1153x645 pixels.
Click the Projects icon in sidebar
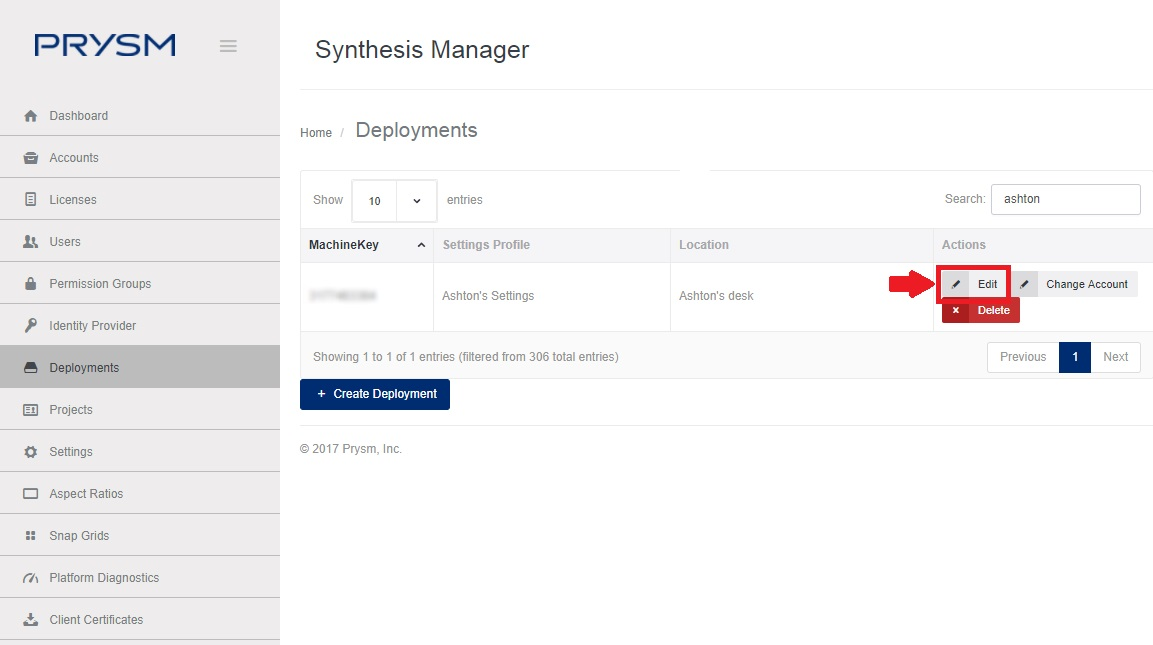[x=30, y=410]
